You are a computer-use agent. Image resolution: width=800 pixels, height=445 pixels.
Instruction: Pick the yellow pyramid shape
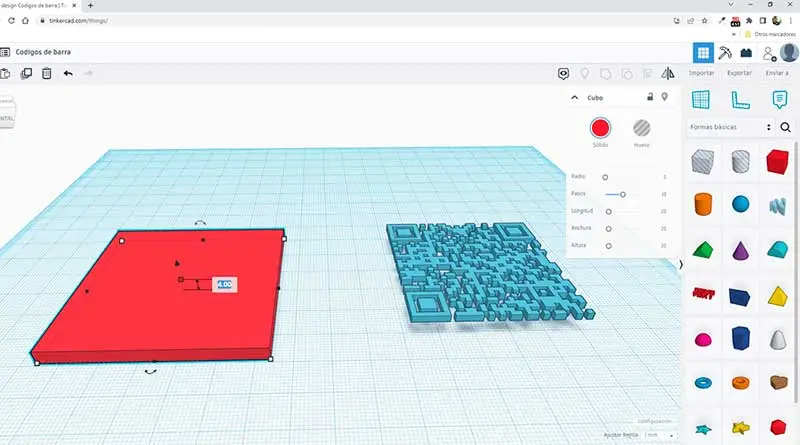click(x=778, y=296)
